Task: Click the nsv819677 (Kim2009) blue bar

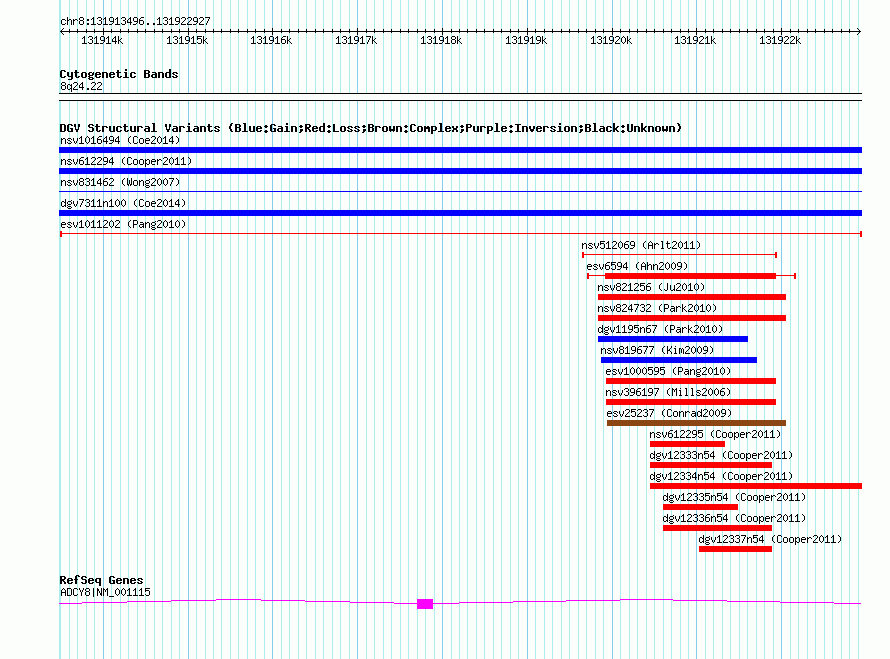Action: (x=678, y=360)
